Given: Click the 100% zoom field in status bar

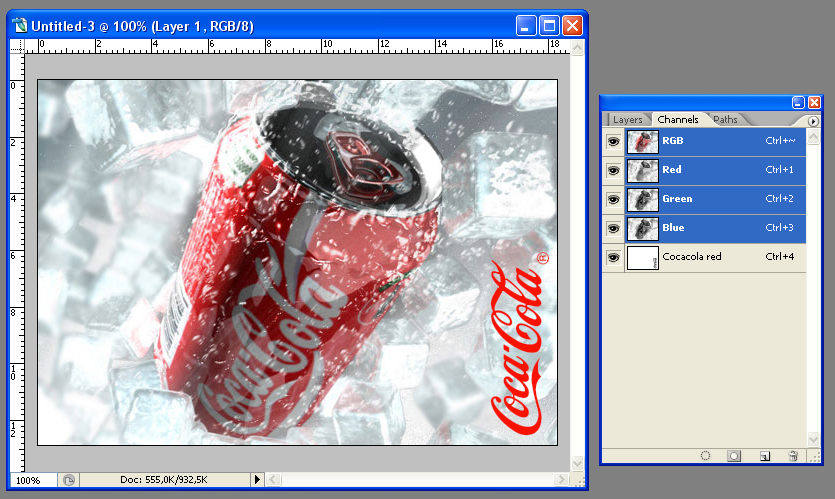Looking at the screenshot, I should [34, 480].
